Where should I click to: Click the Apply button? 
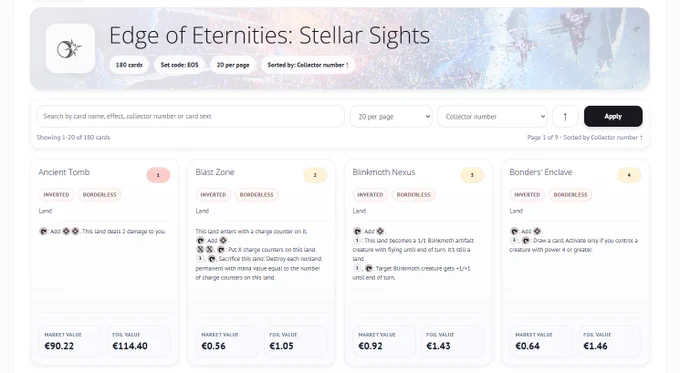(613, 116)
